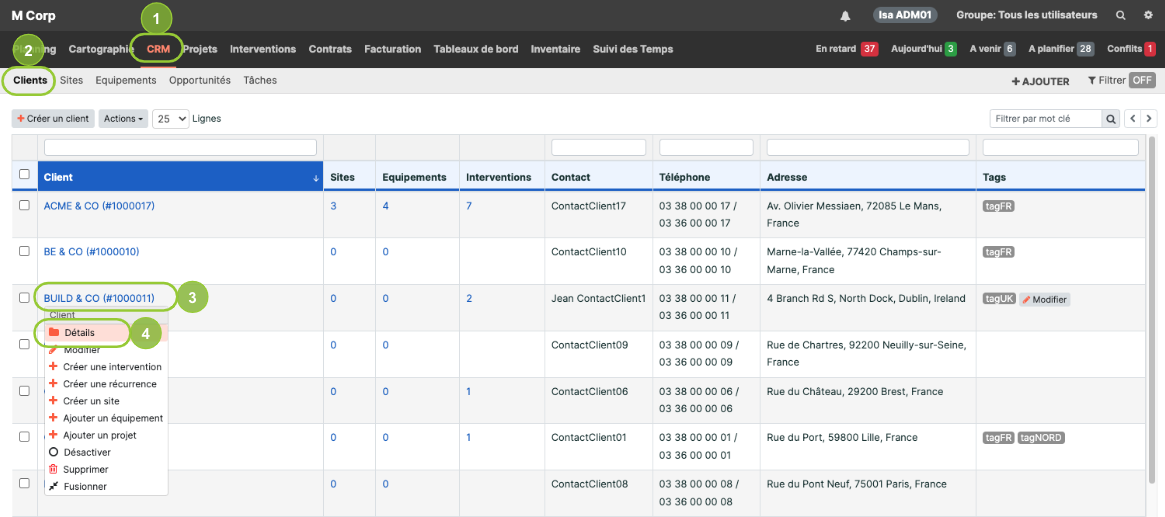This screenshot has width=1165, height=517.
Task: Click the A venir 6 counter
Action: [993, 49]
